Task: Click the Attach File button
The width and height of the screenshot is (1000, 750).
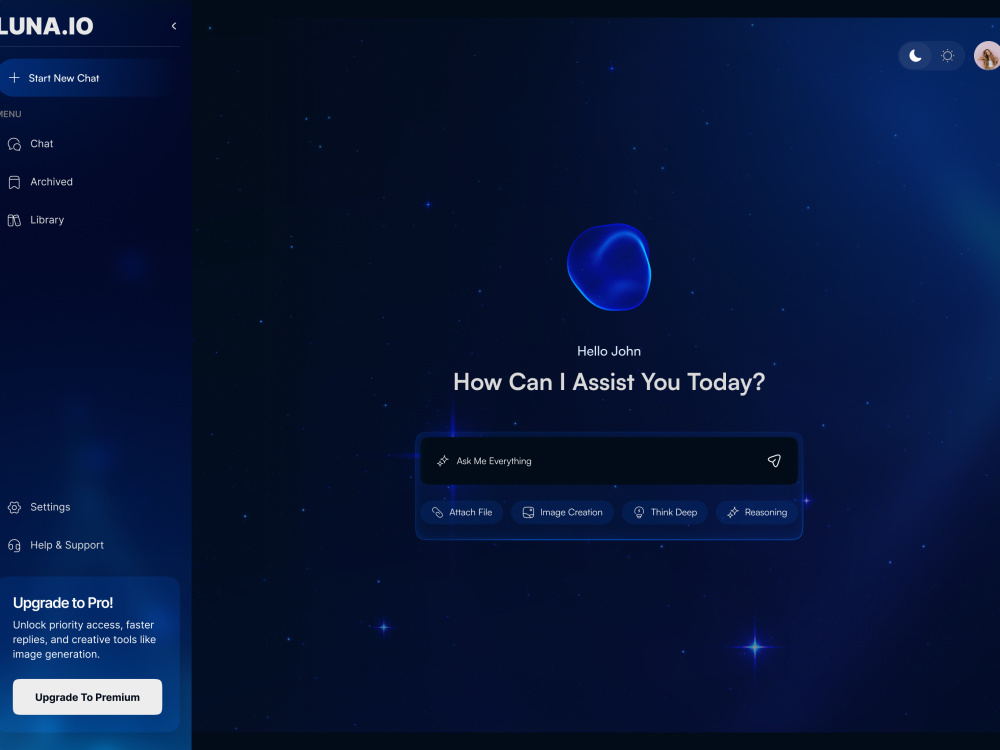Action: [x=462, y=512]
